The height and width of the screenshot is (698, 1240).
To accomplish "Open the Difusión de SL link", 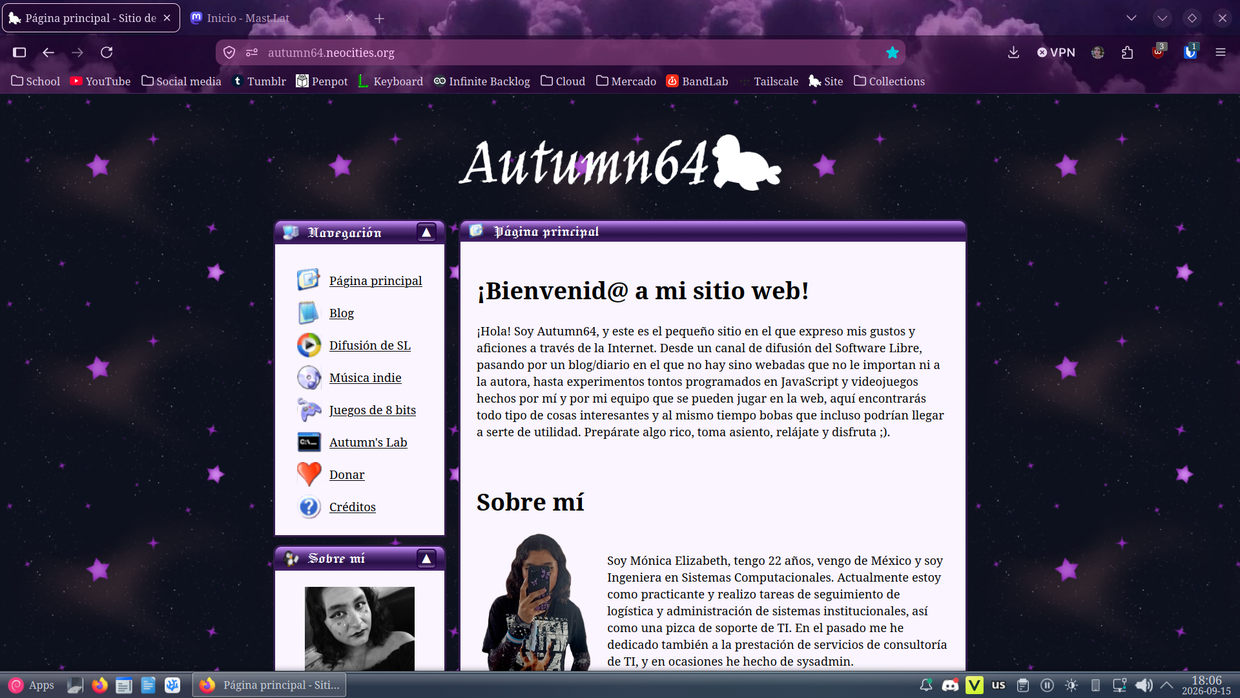I will pyautogui.click(x=370, y=345).
